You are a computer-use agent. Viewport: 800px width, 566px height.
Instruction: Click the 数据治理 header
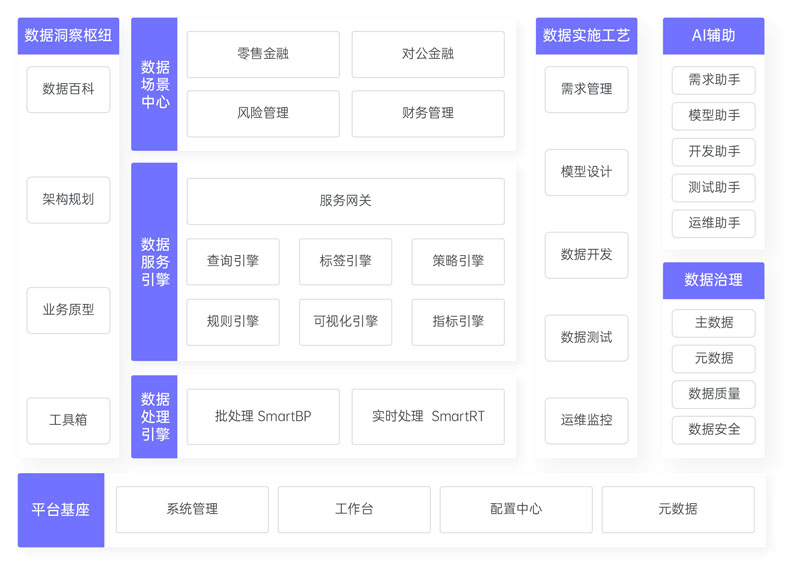[x=713, y=280]
